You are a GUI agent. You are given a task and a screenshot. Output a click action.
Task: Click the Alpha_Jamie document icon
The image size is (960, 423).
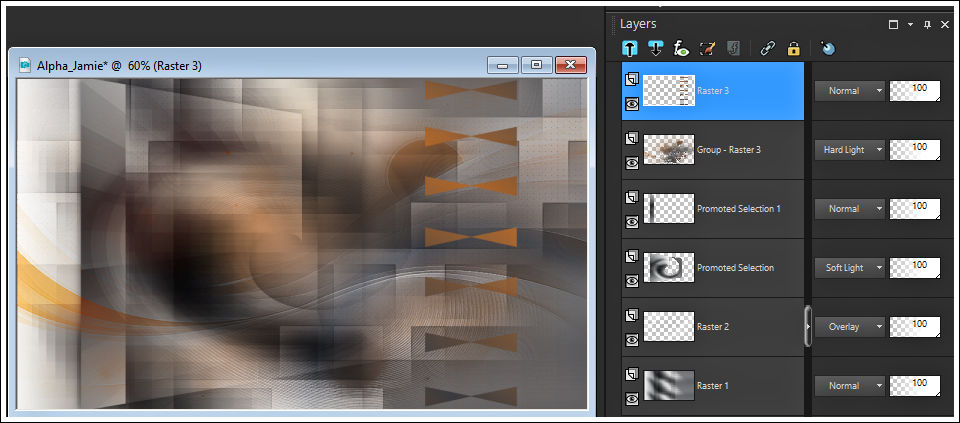click(25, 66)
